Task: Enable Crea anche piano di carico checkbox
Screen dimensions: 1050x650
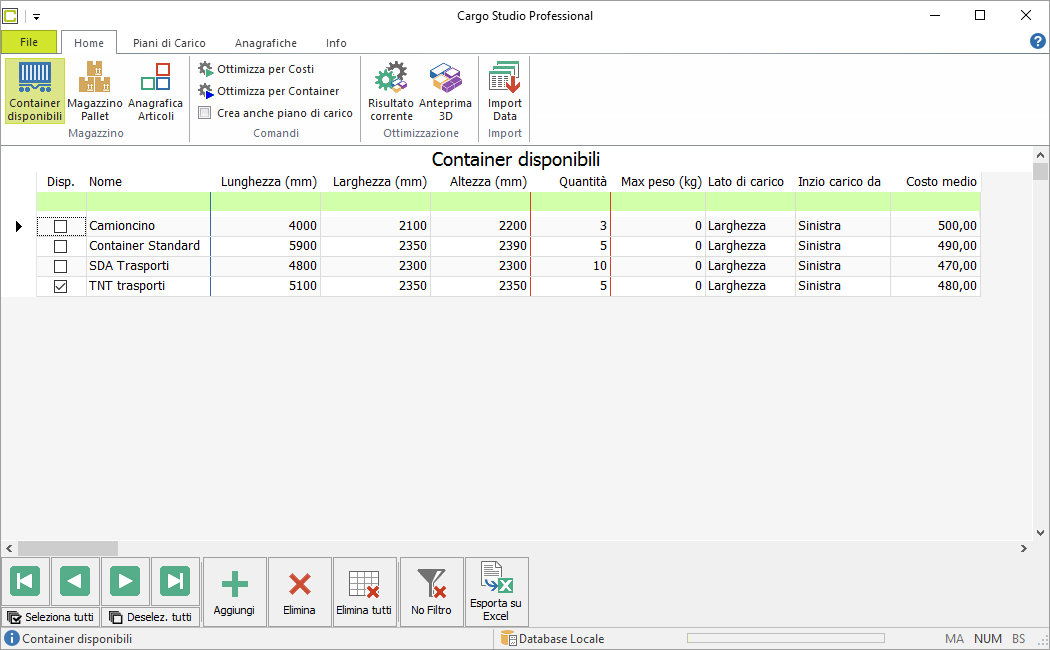Action: [205, 113]
